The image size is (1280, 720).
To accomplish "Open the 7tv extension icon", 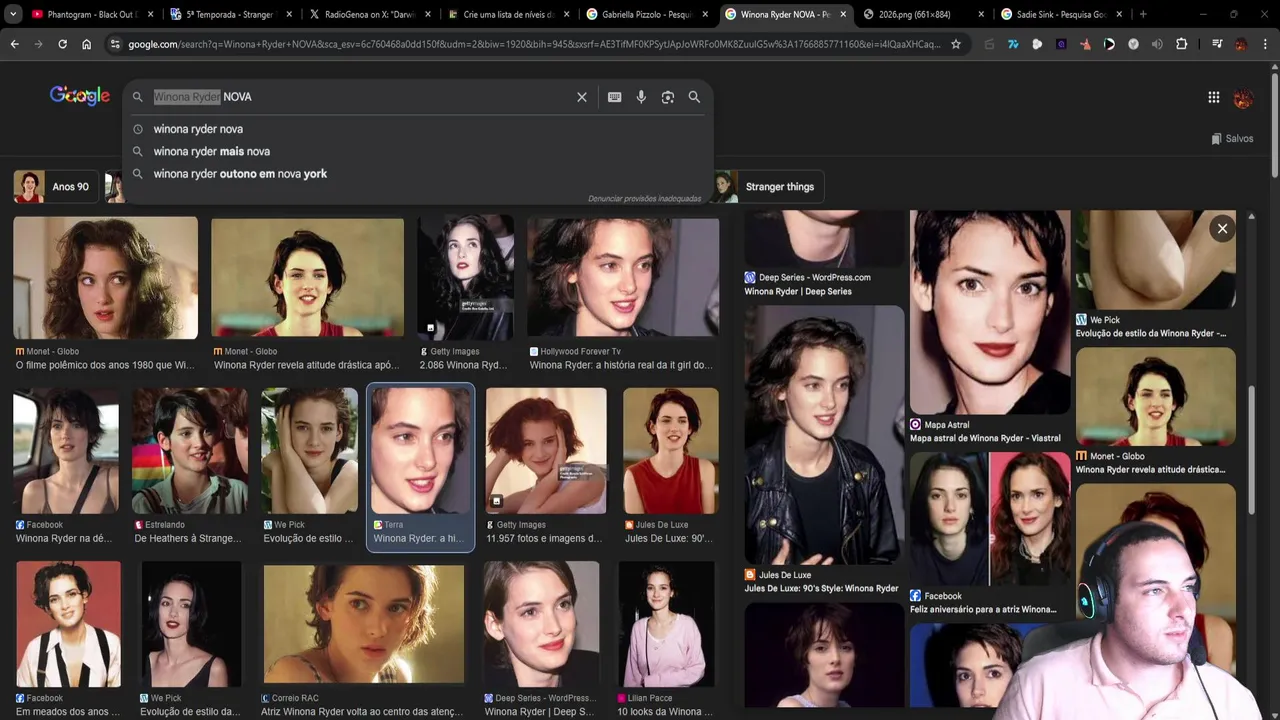I will tap(1013, 44).
